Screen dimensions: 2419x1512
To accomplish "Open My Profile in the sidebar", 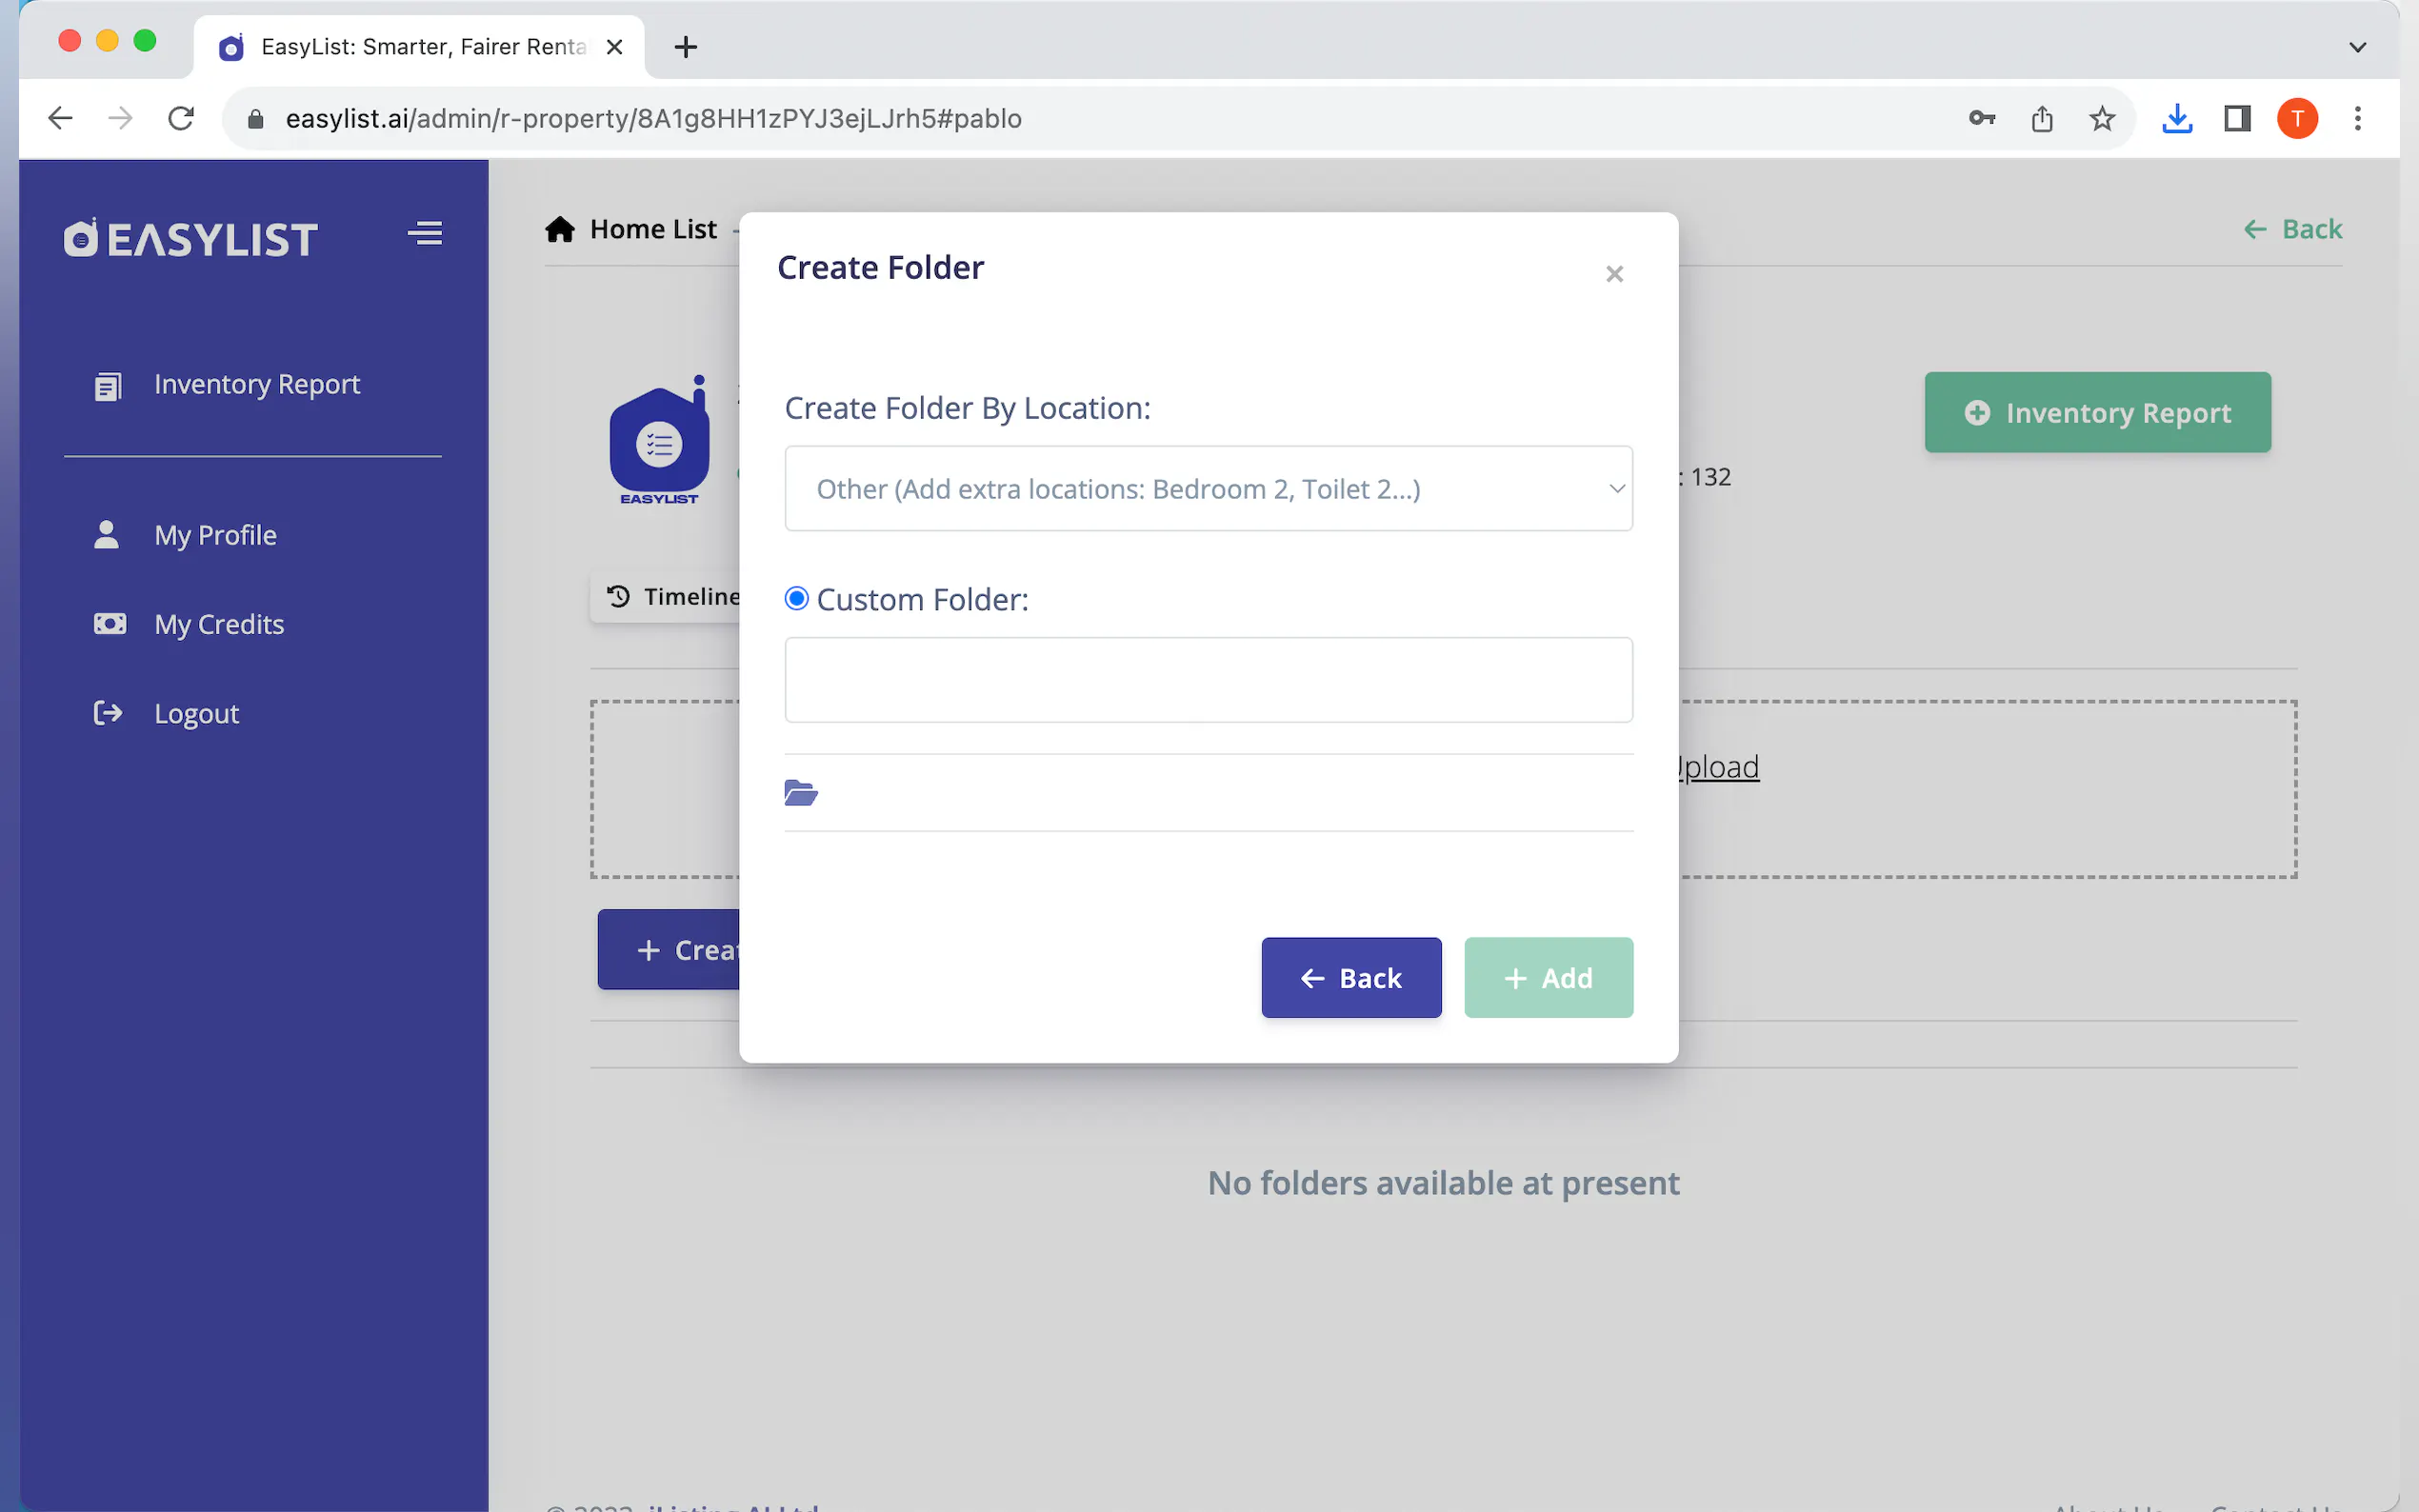I will [215, 535].
